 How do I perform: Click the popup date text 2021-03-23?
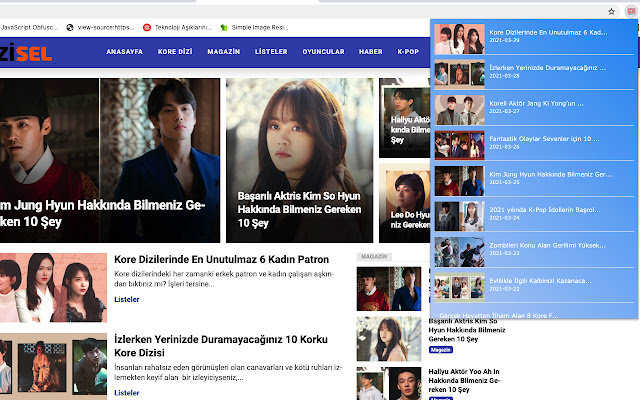pos(504,253)
